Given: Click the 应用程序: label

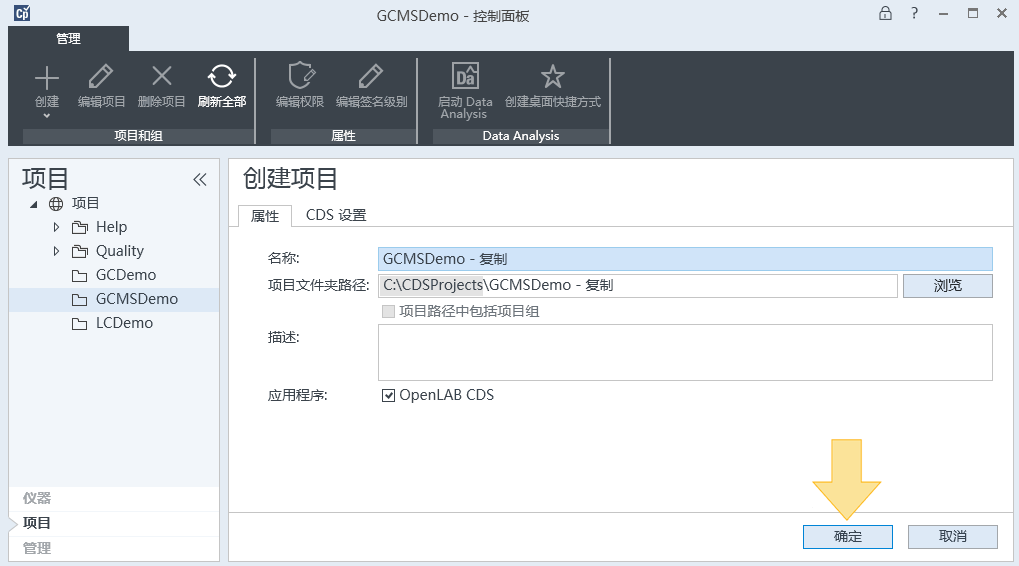Looking at the screenshot, I should (x=298, y=396).
